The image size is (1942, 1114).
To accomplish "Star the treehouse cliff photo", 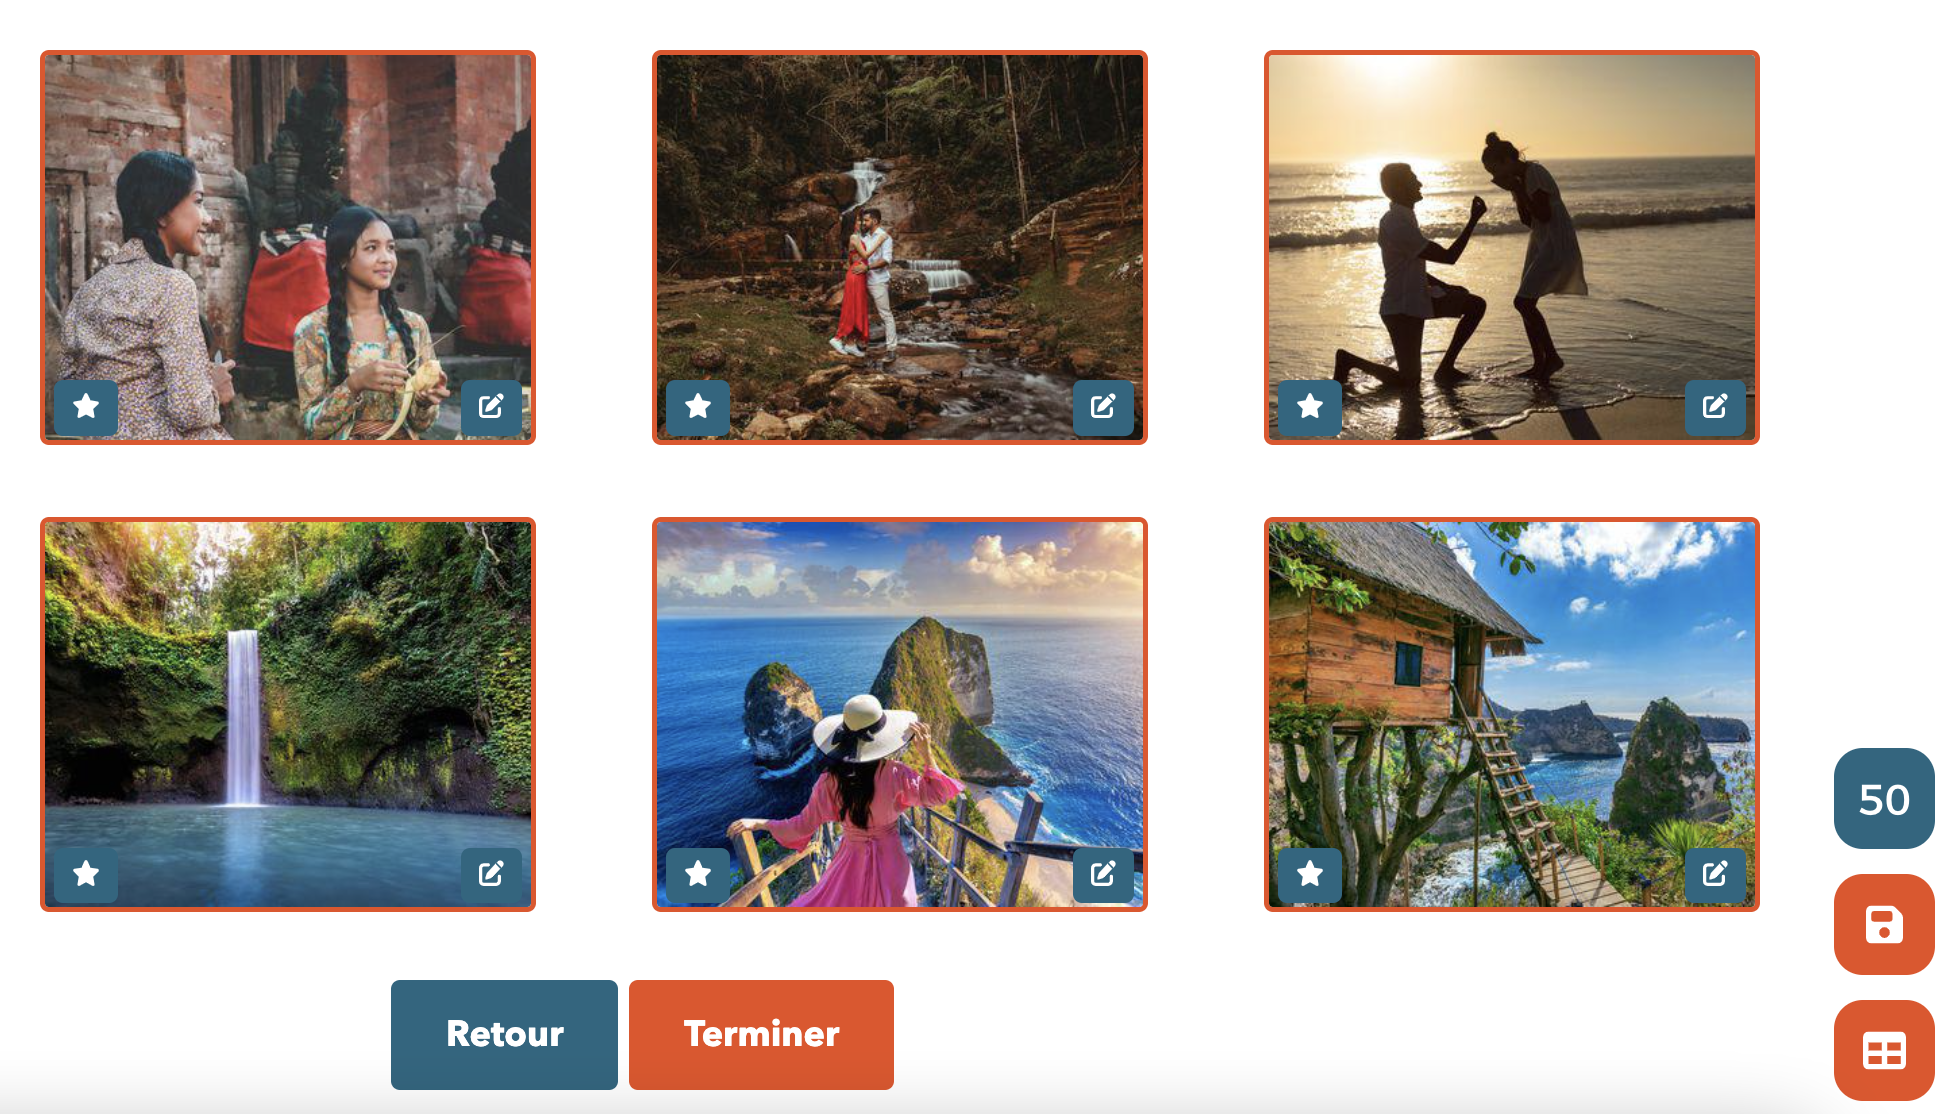I will pos(1310,874).
